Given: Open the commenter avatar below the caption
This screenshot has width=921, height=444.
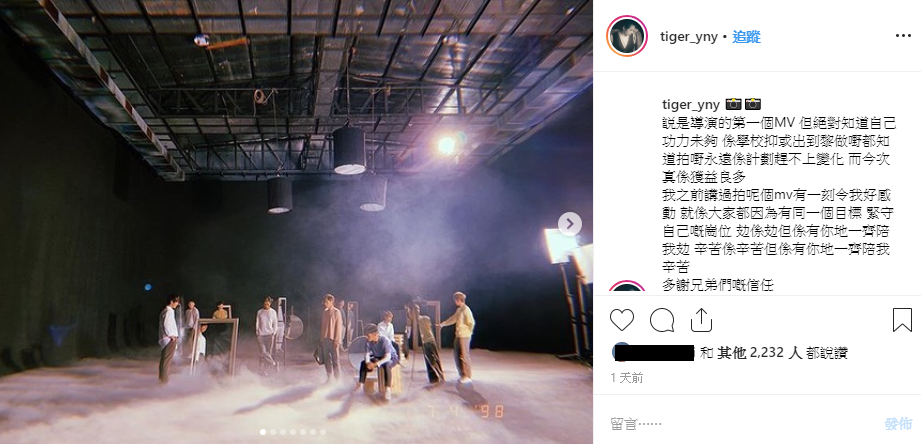Looking at the screenshot, I should (627, 288).
